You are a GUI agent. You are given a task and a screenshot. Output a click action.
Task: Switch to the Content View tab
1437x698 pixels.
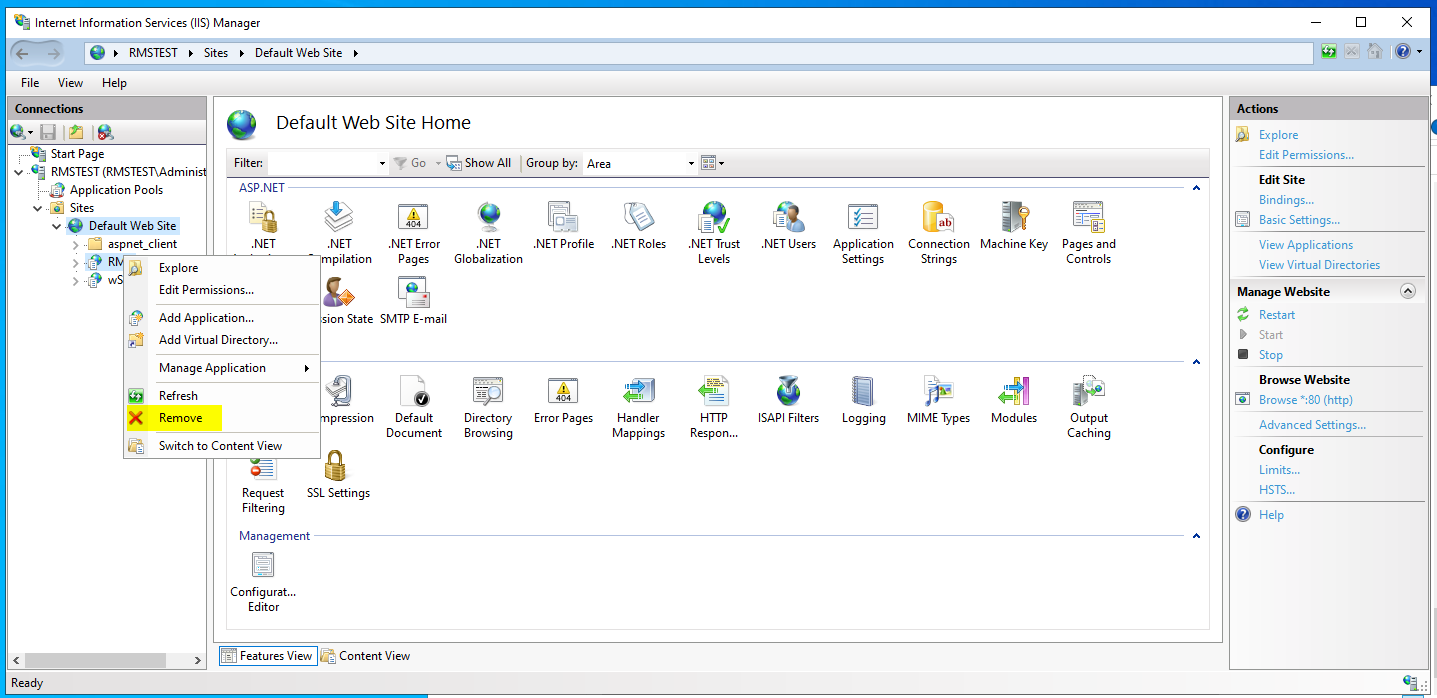click(x=366, y=656)
